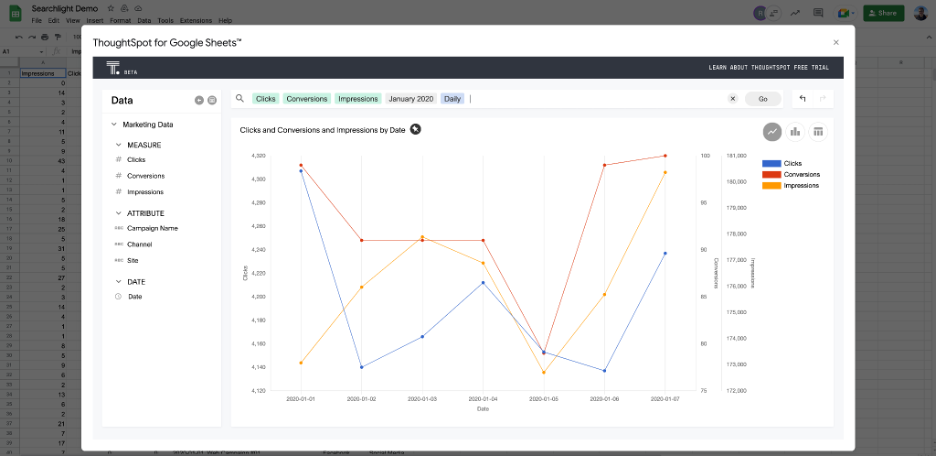Image resolution: width=936 pixels, height=456 pixels.
Task: Select the Site attribute
Action: (133, 260)
